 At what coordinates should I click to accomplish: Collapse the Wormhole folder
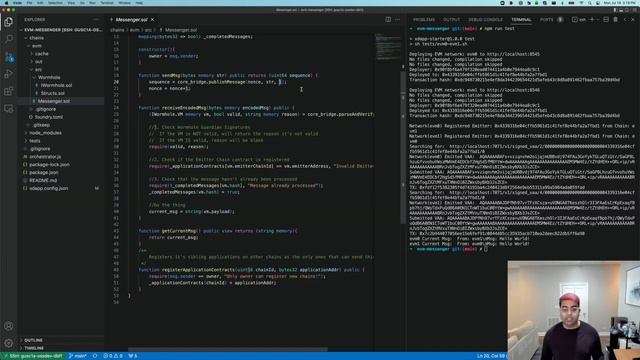(x=49, y=78)
